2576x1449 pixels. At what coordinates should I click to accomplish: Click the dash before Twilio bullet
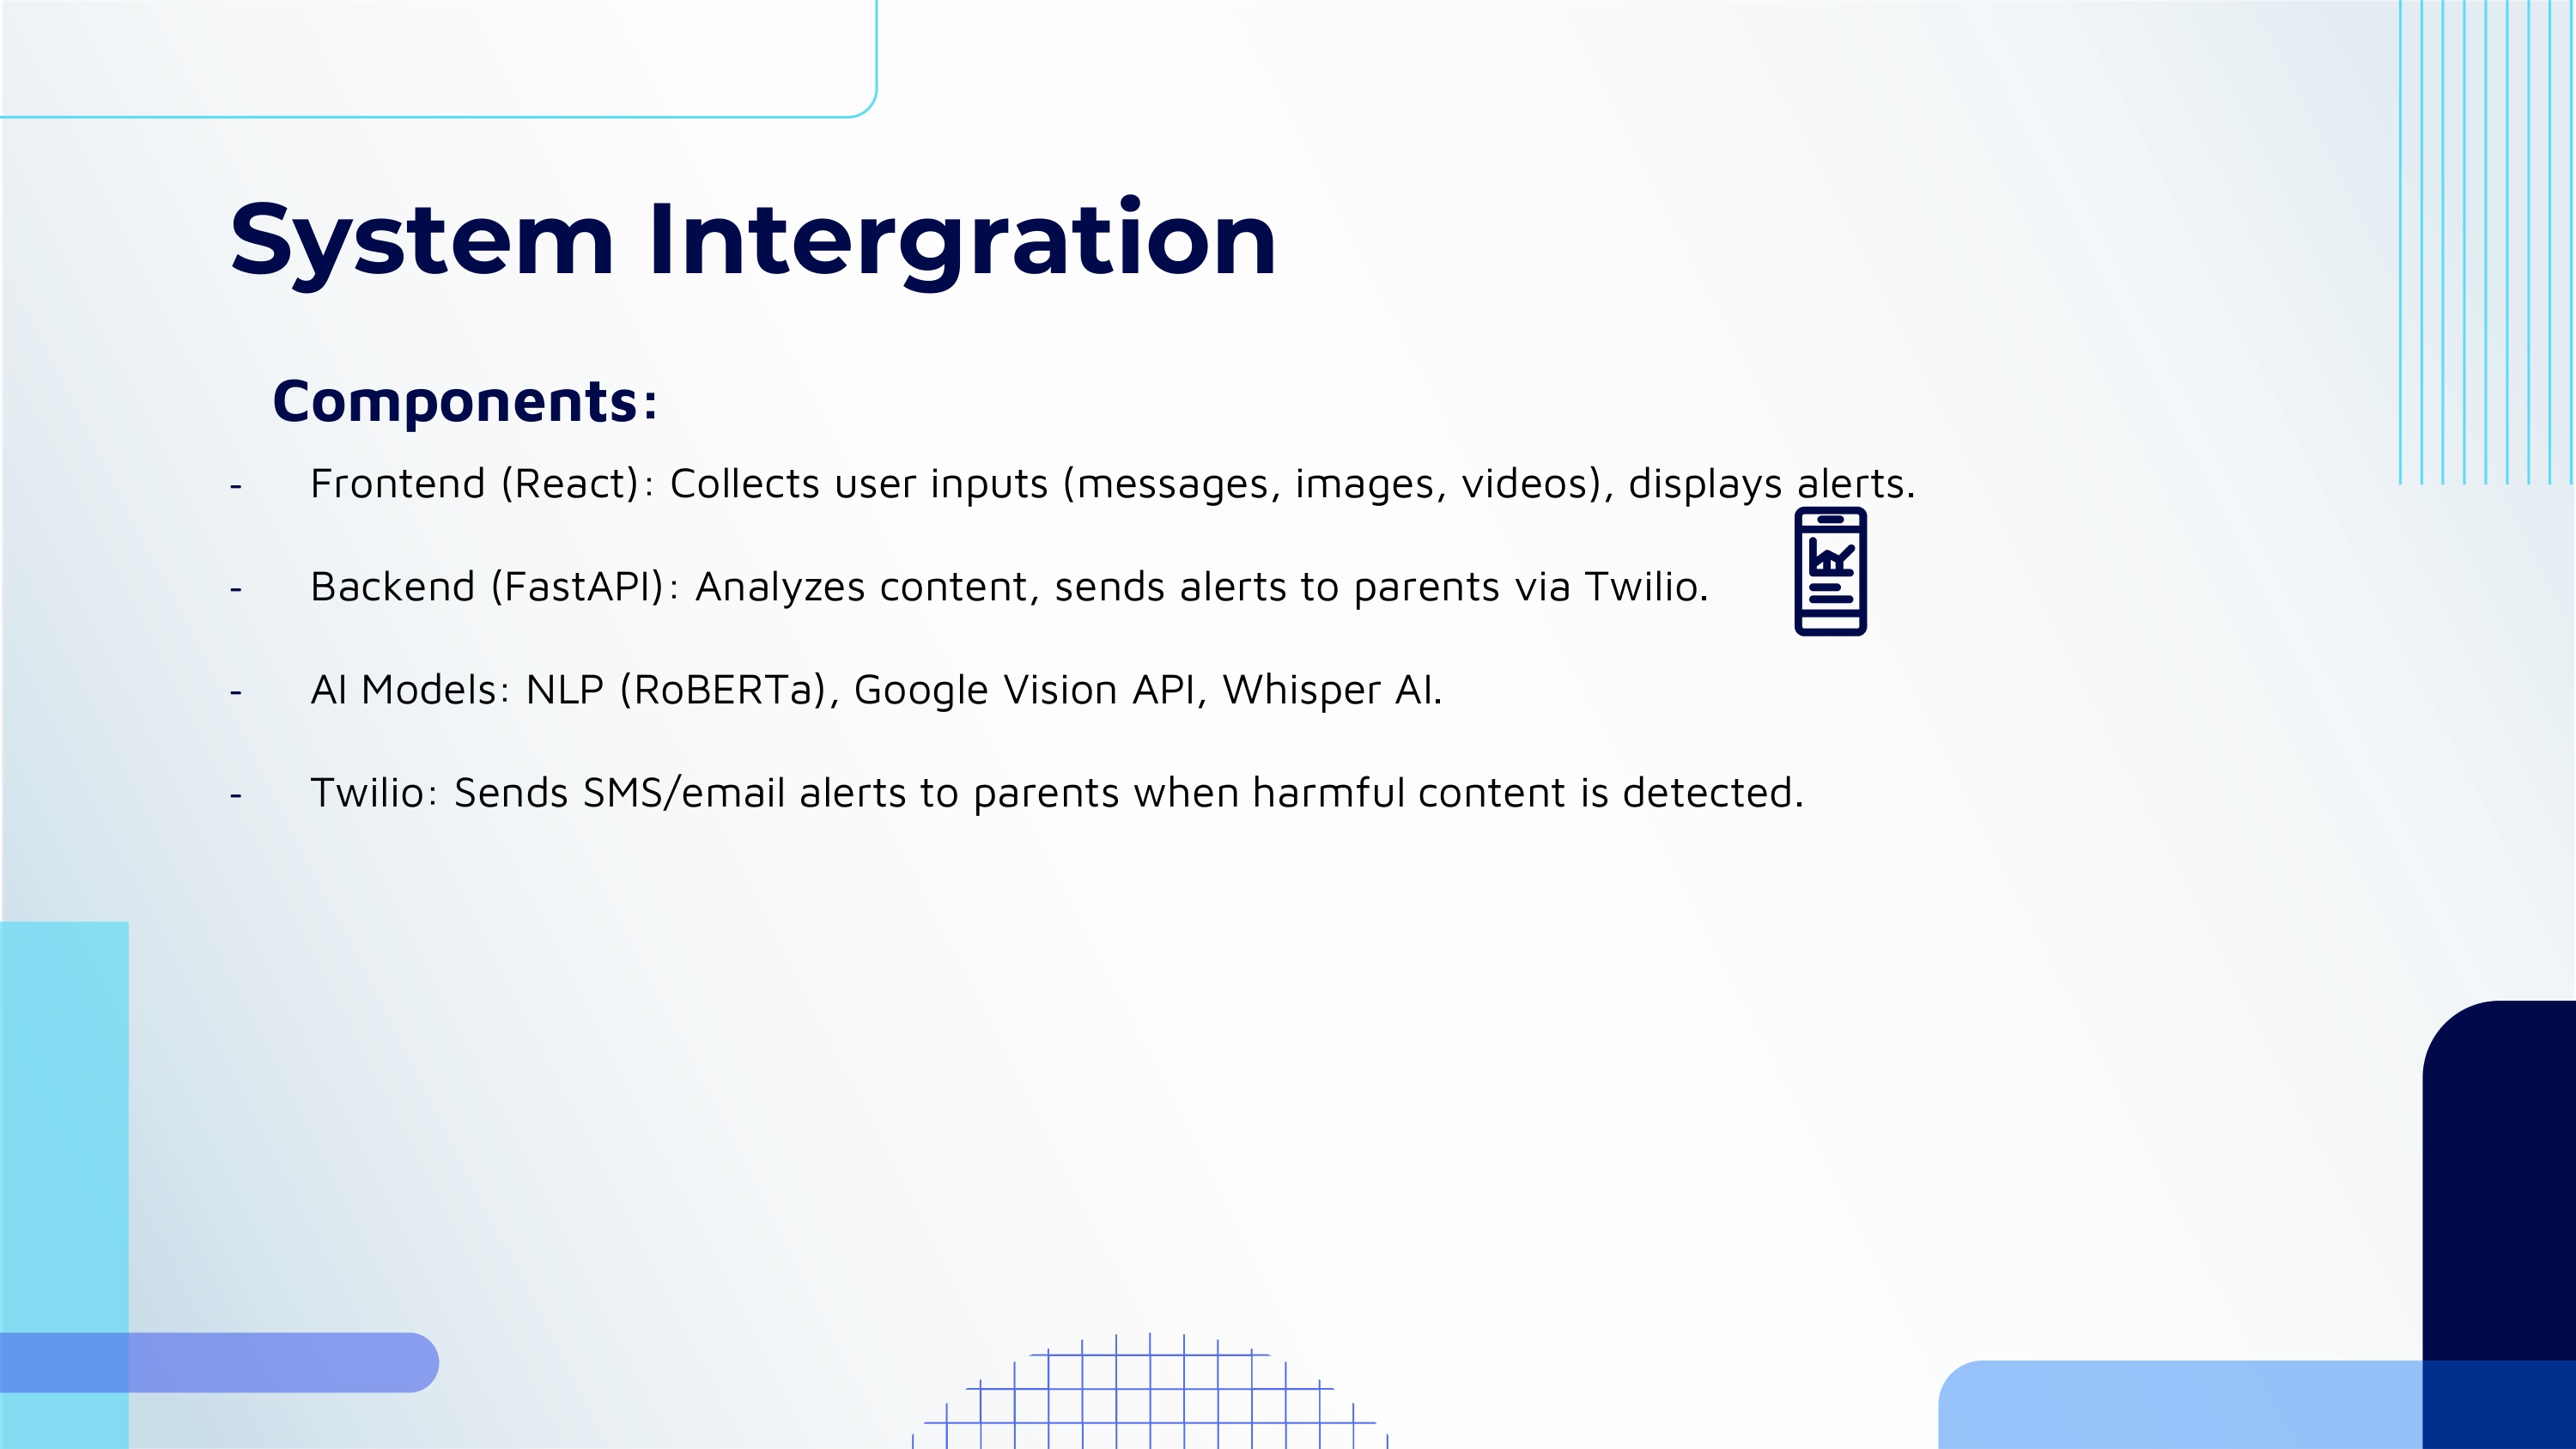(236, 796)
